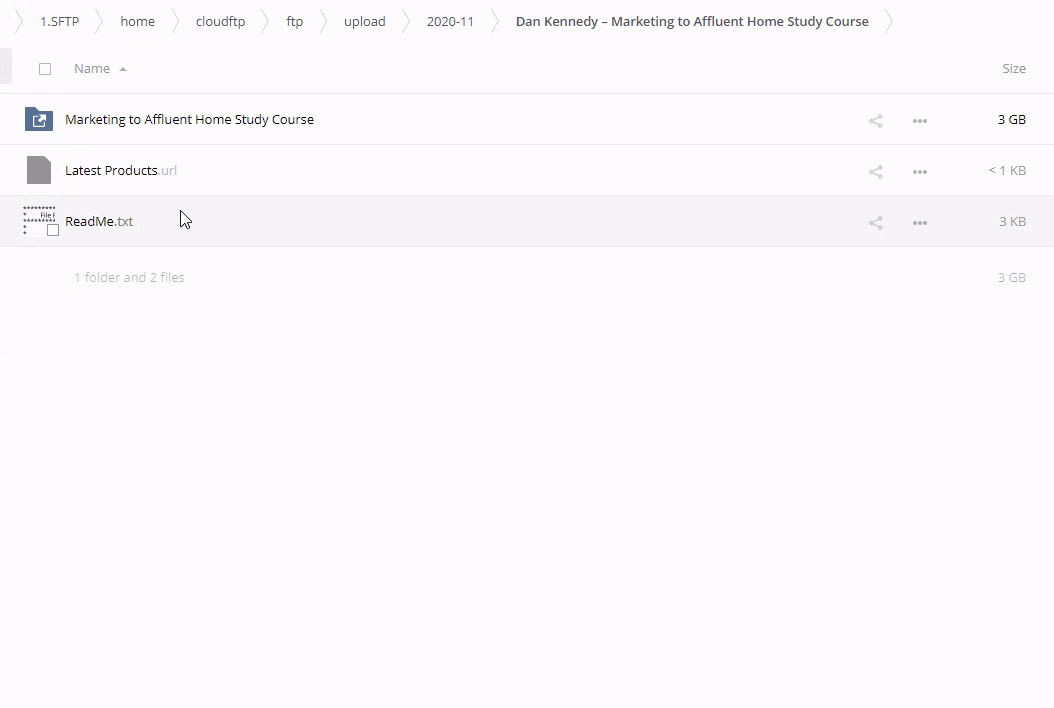Open more options for Marketing to Affluent folder
This screenshot has width=1054, height=708.
pos(919,120)
